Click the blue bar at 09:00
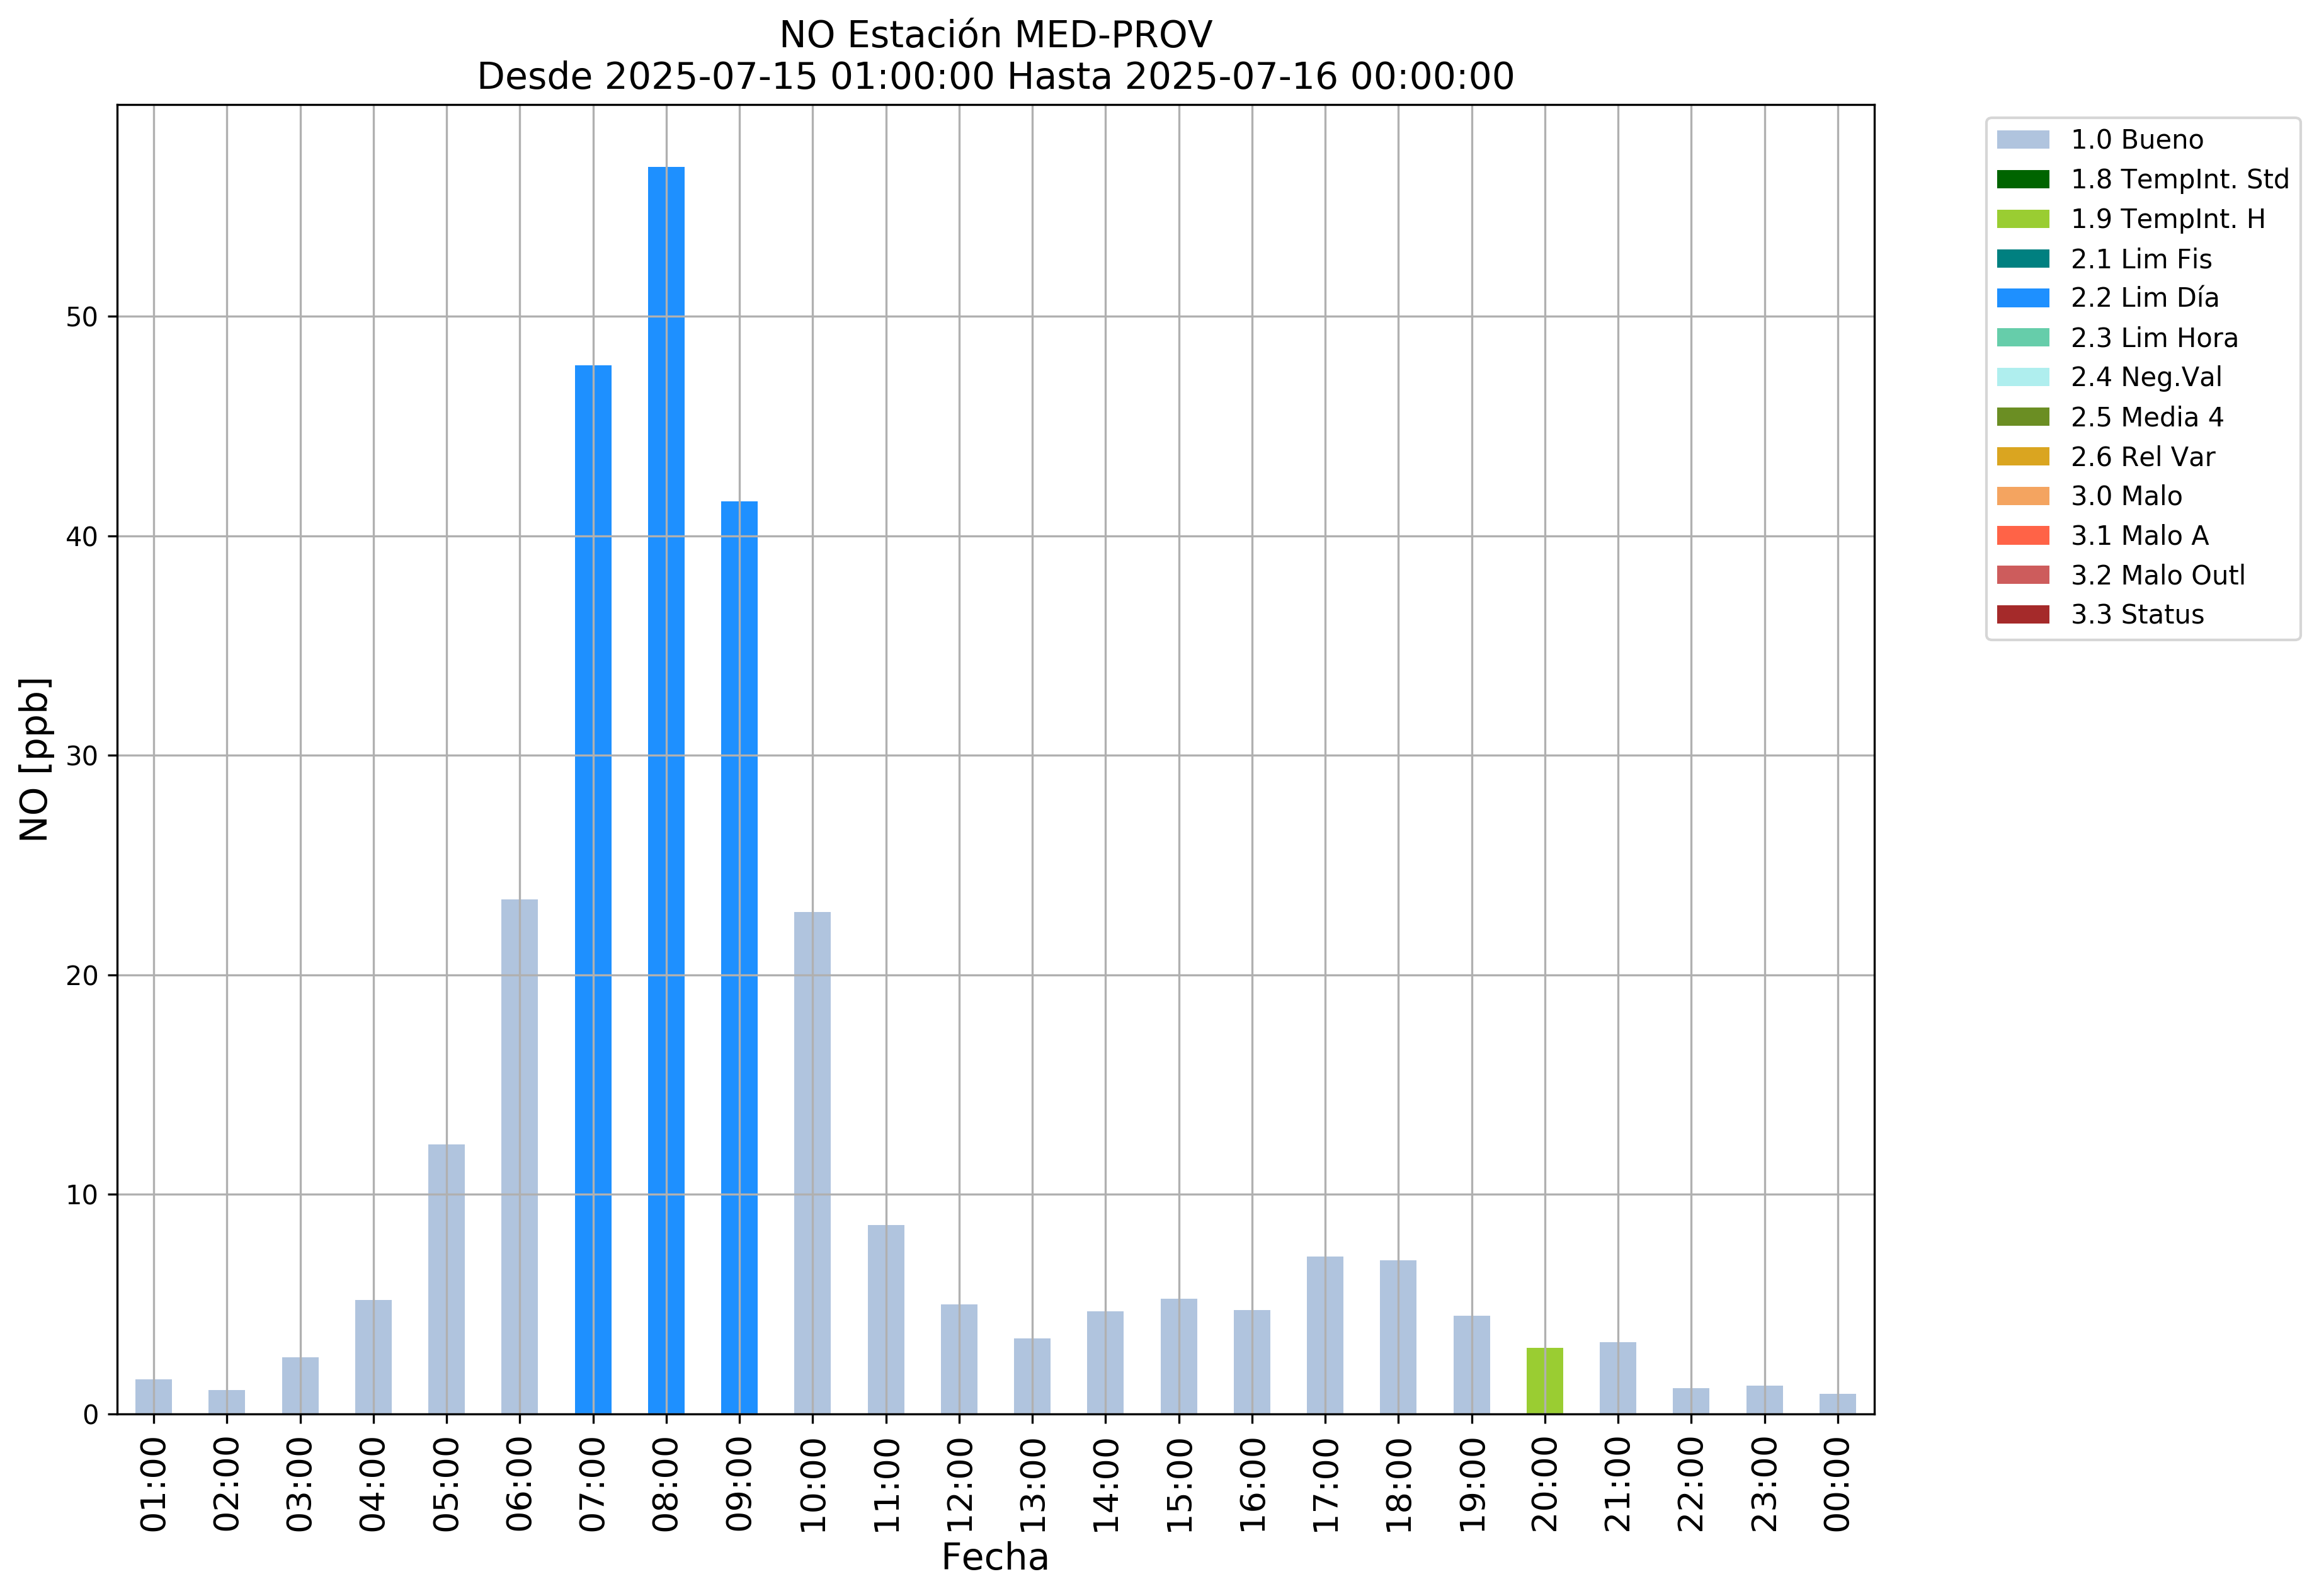Image resolution: width=2319 pixels, height=1596 pixels. [x=739, y=957]
